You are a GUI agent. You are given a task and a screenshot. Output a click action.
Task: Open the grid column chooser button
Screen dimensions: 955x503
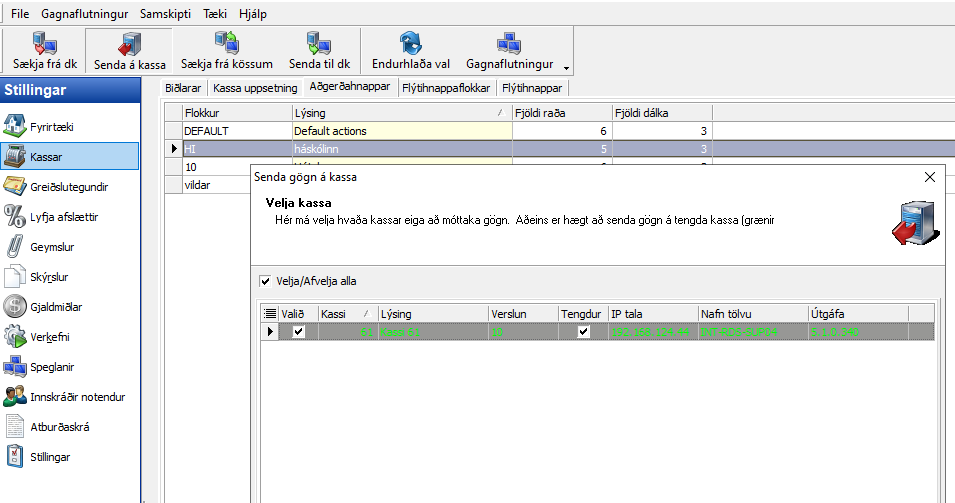[270, 314]
